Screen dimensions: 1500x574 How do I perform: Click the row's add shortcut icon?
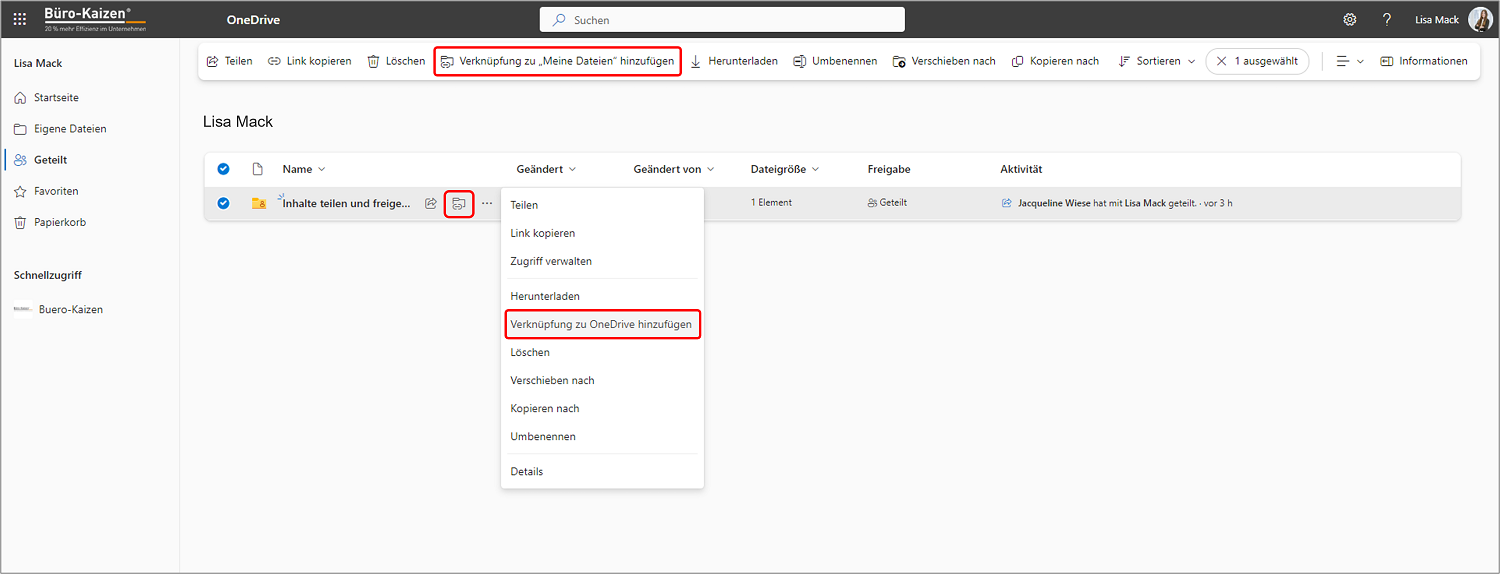coord(458,203)
